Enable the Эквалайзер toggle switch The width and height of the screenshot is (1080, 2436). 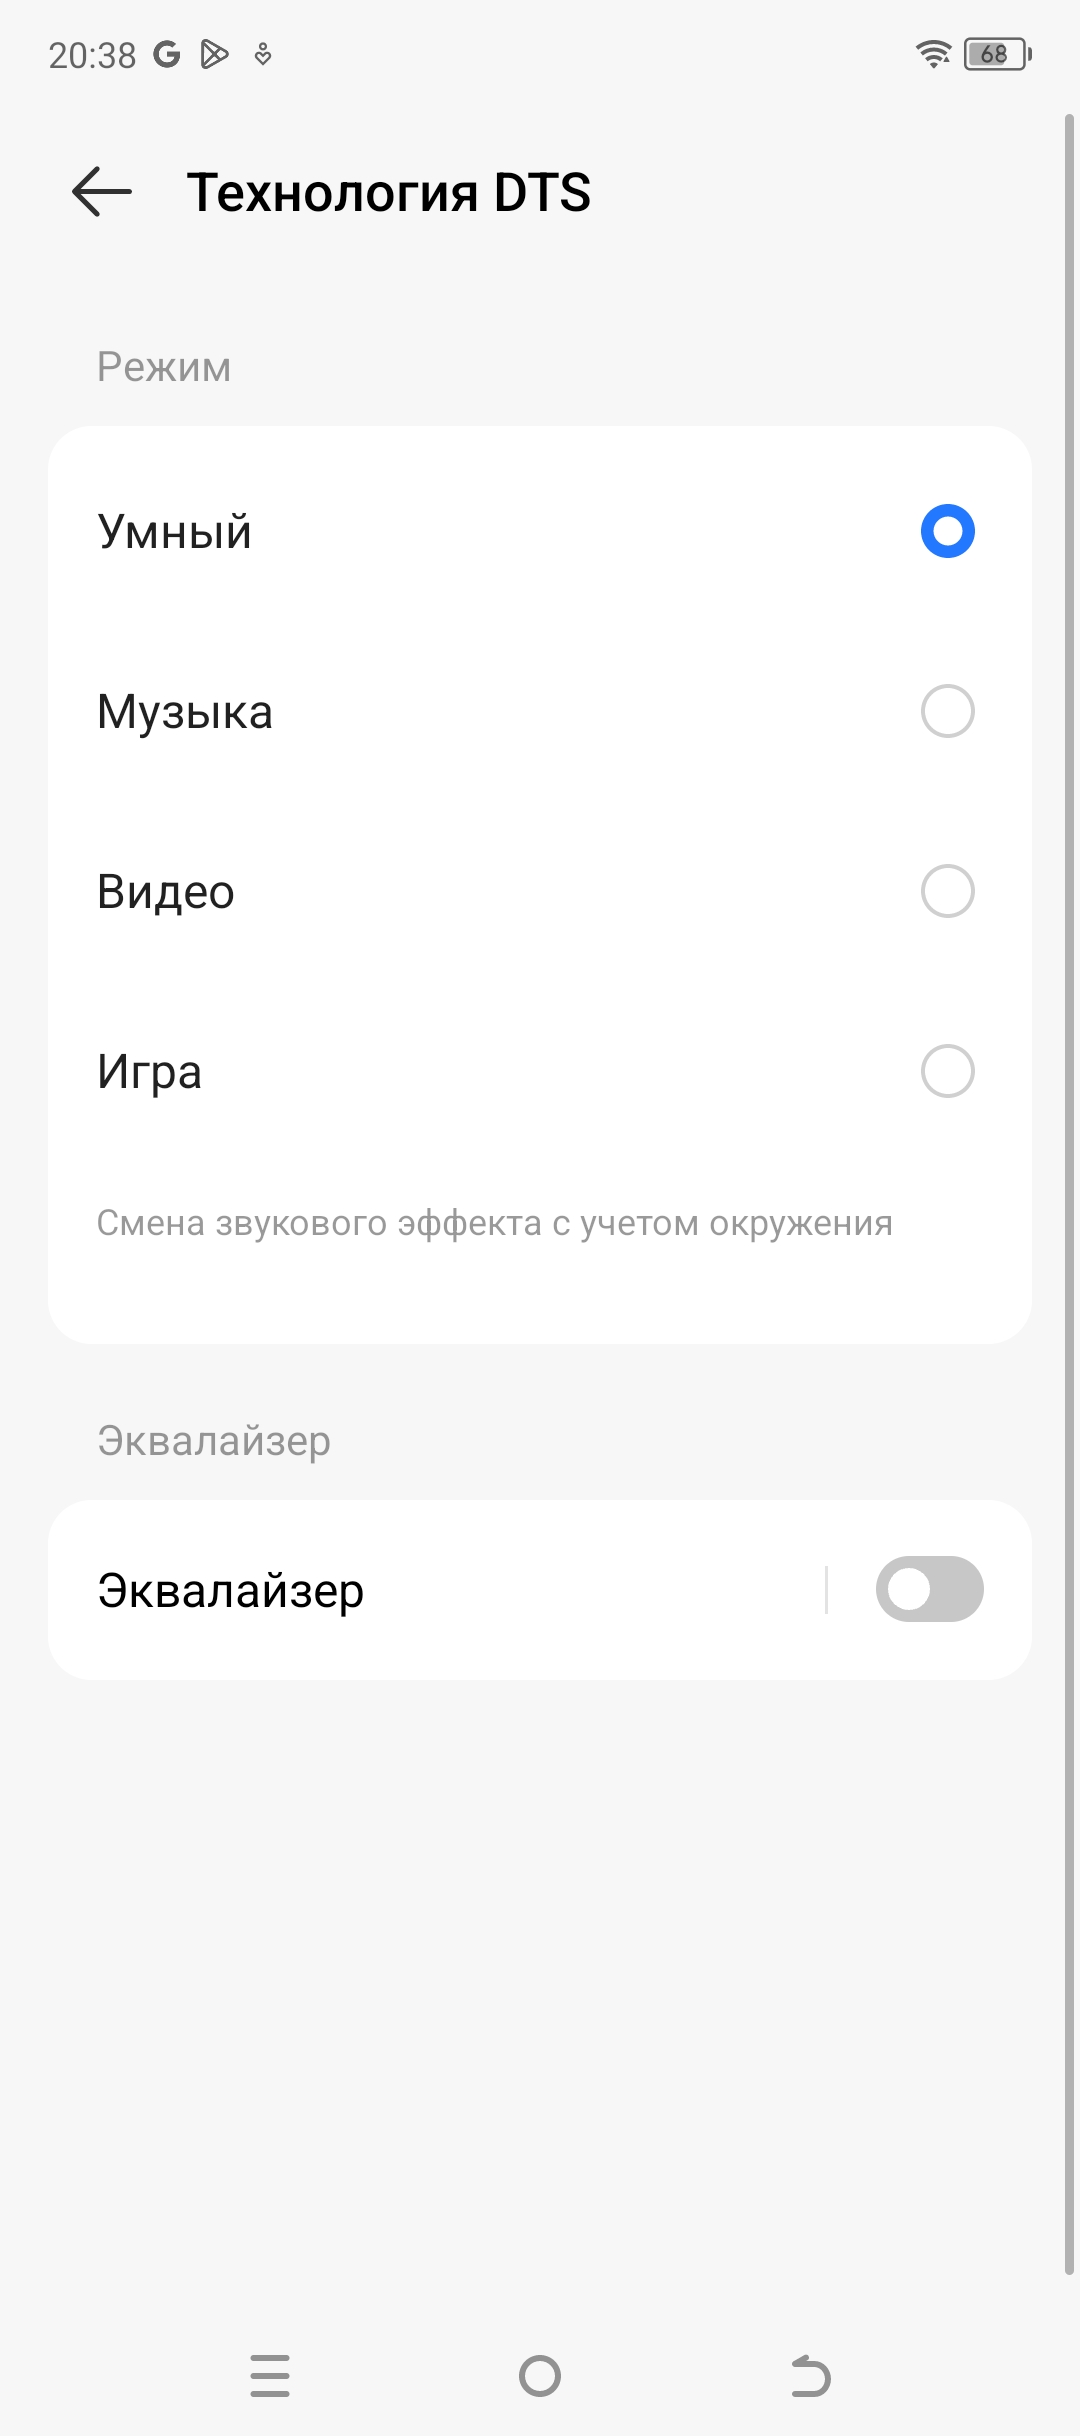pyautogui.click(x=929, y=1589)
